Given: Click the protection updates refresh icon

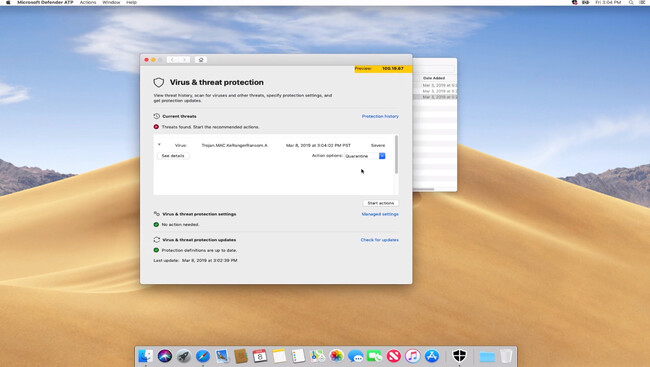Looking at the screenshot, I should [156, 240].
